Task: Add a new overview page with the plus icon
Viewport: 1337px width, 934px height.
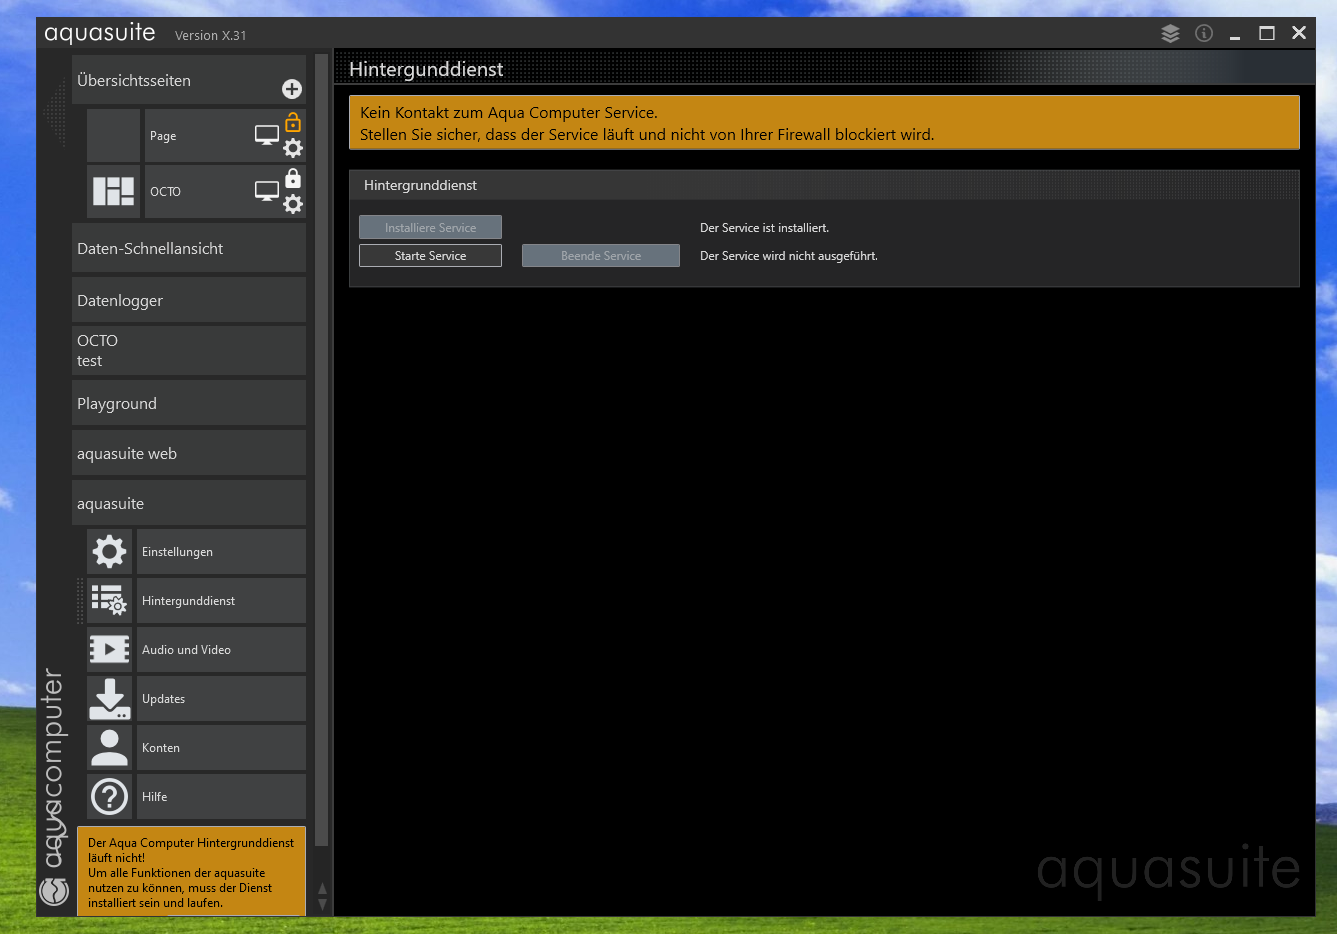Action: point(292,89)
